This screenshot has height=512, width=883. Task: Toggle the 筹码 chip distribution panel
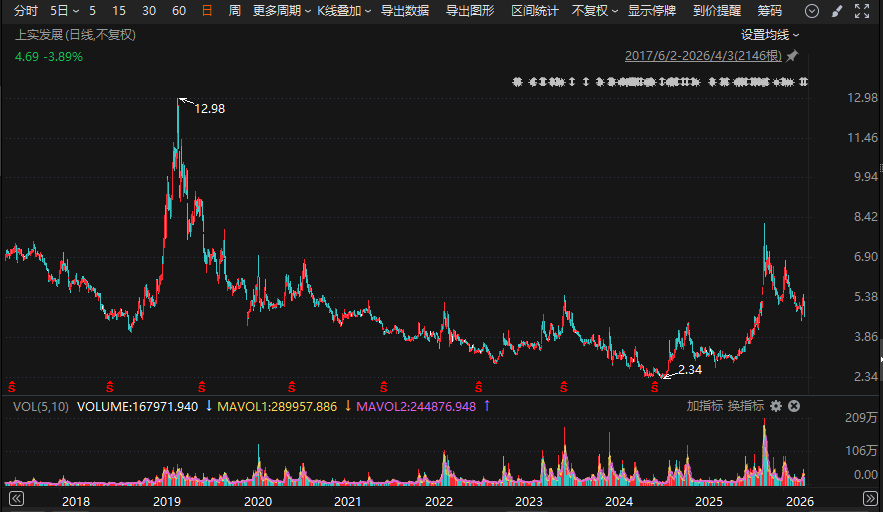[770, 11]
